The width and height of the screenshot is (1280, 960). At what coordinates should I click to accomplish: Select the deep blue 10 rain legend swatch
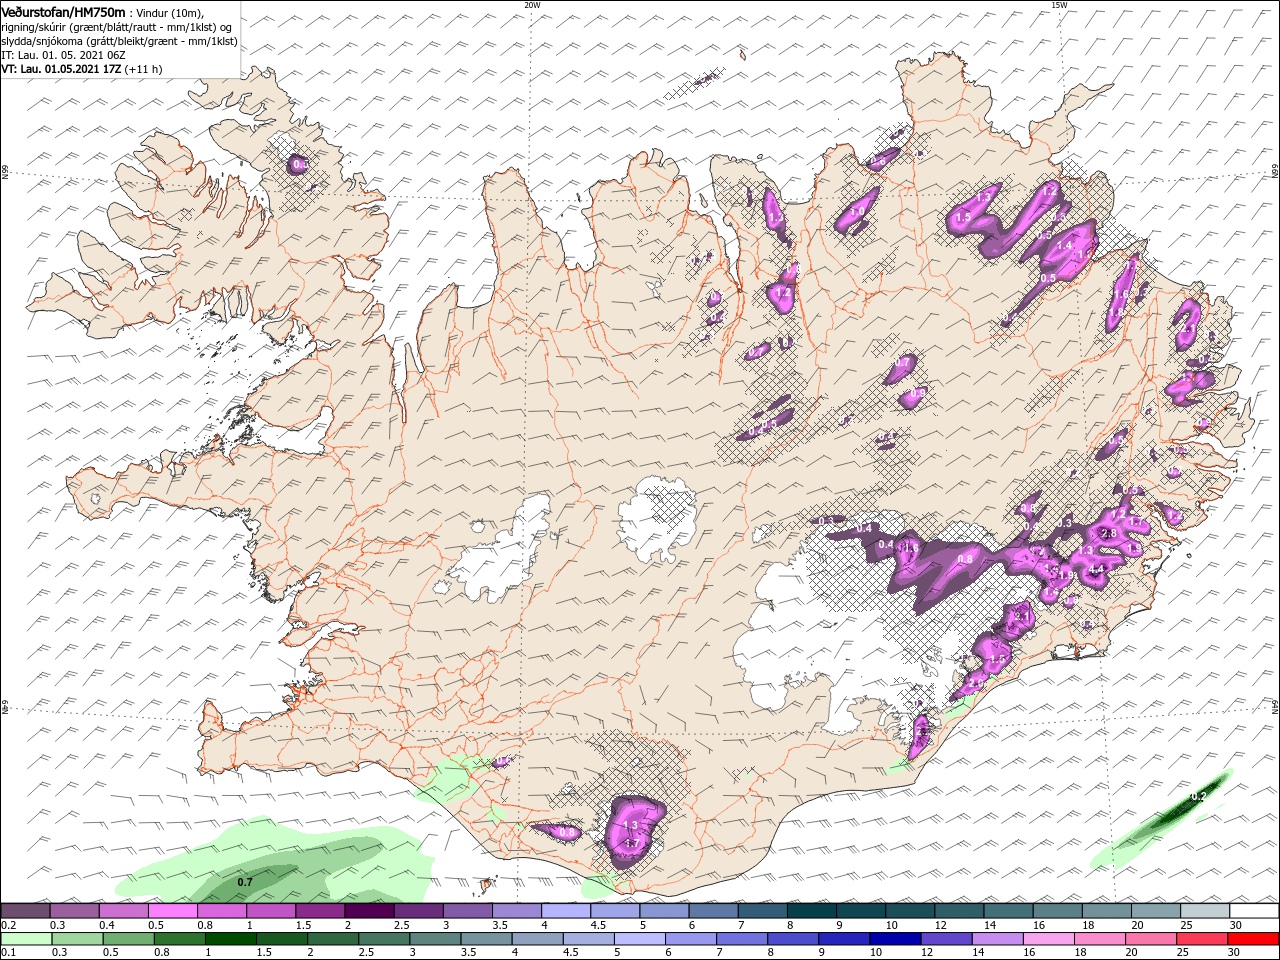click(x=895, y=939)
